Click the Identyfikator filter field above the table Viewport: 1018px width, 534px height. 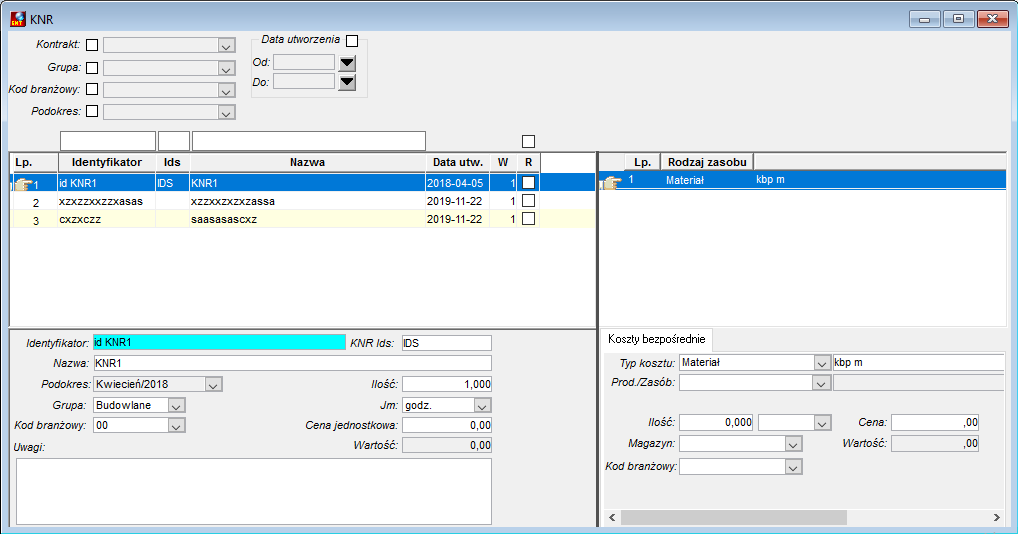(x=108, y=141)
